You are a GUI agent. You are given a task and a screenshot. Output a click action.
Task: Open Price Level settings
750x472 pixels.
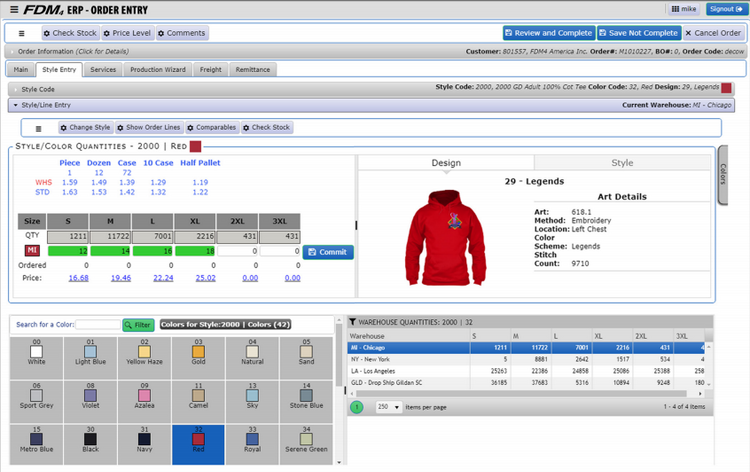tap(128, 33)
